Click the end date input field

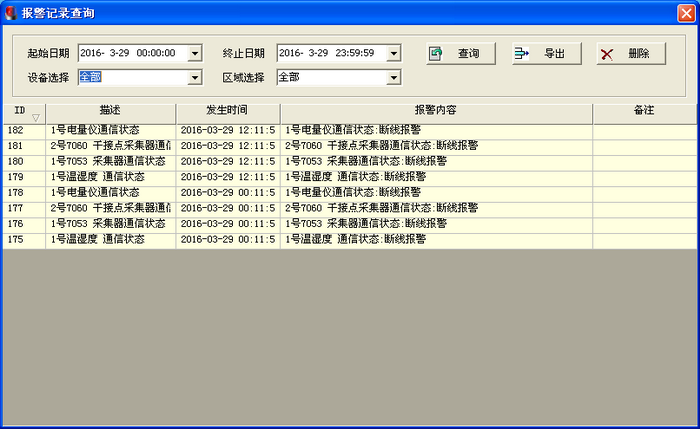330,53
